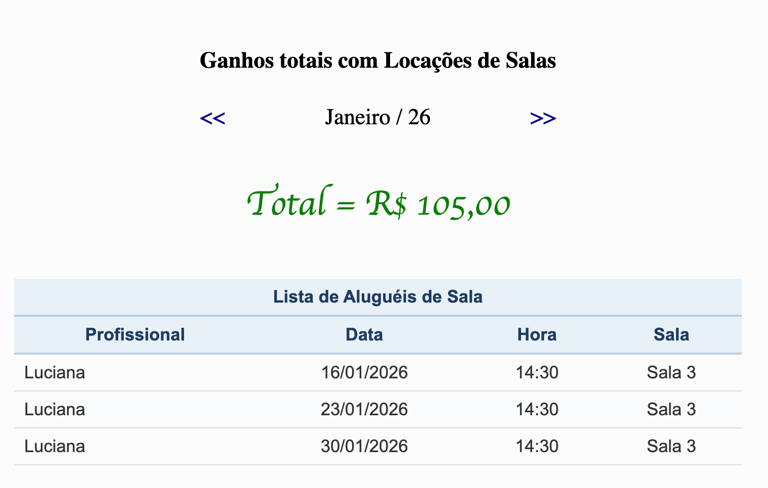The width and height of the screenshot is (768, 488).
Task: Click the Janeiro / 26 month label
Action: coord(378,117)
